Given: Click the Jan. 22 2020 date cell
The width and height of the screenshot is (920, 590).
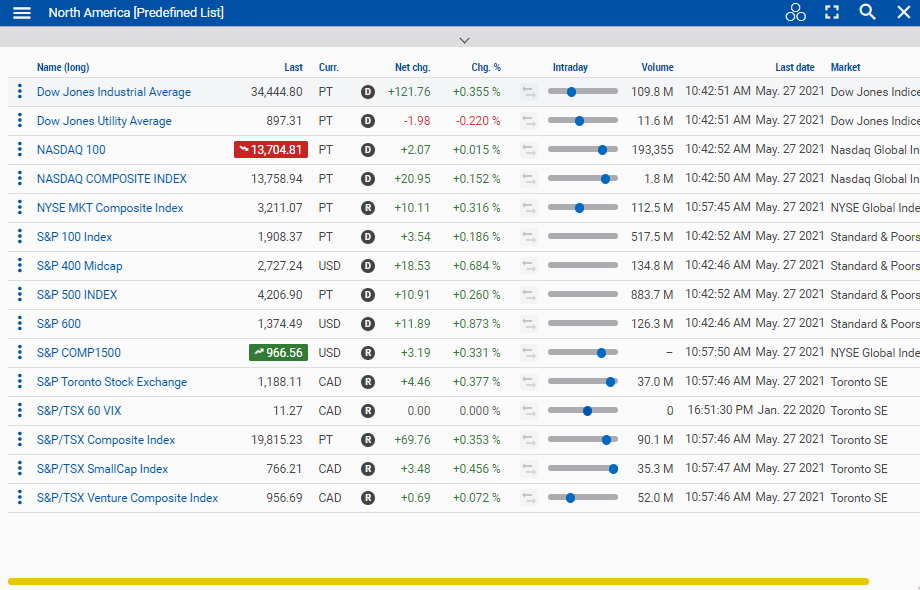Looking at the screenshot, I should coord(791,410).
